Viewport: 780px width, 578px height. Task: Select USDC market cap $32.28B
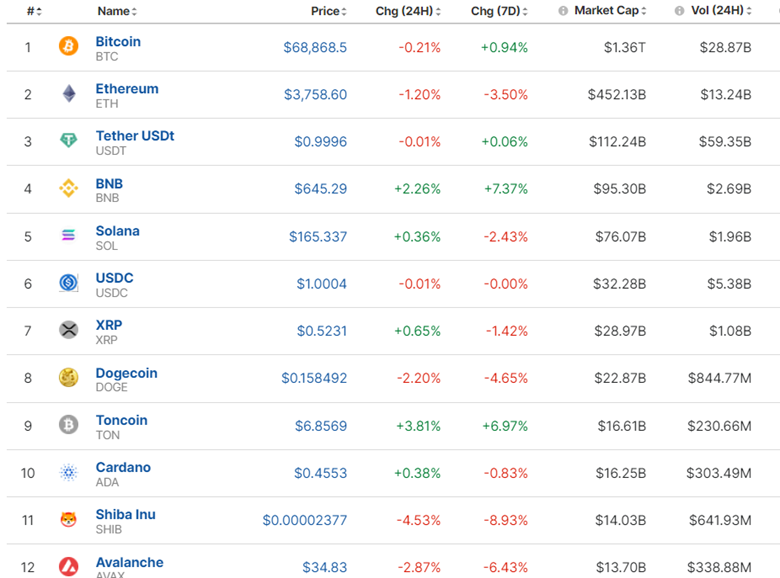click(x=619, y=284)
